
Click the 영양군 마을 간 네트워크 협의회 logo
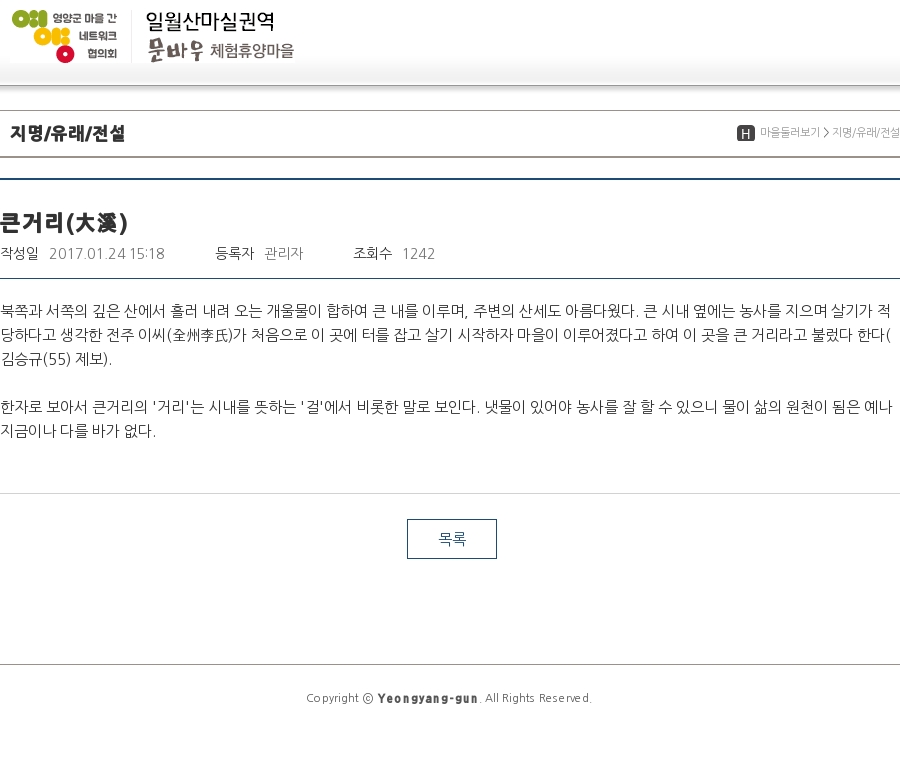pos(65,36)
